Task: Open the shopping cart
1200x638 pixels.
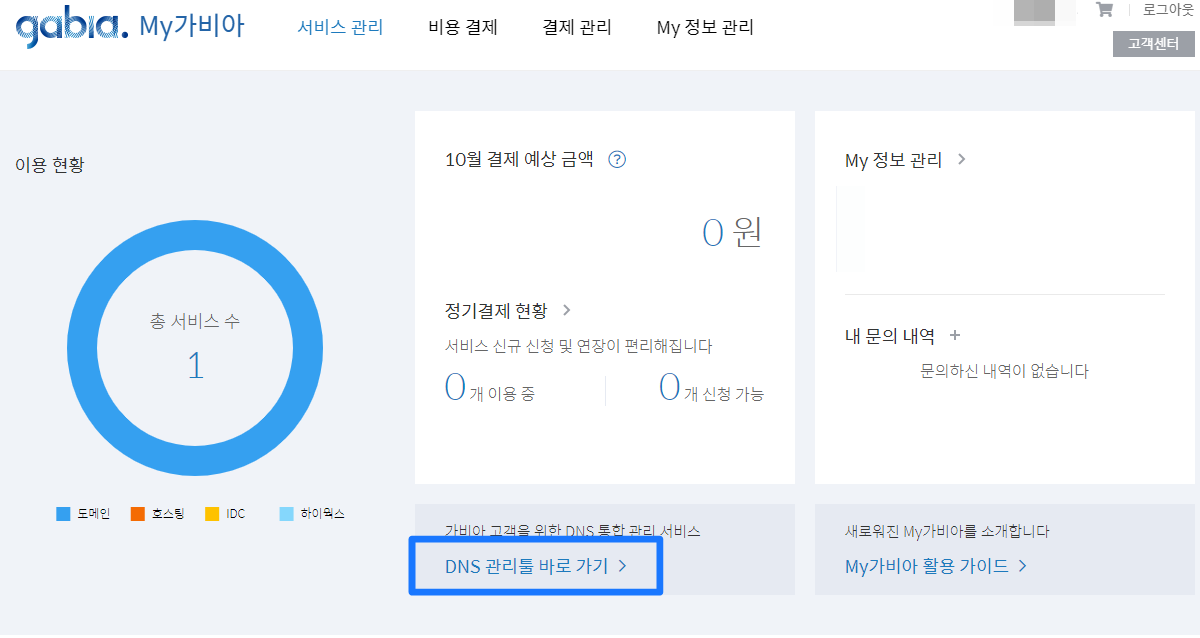Action: point(1104,11)
